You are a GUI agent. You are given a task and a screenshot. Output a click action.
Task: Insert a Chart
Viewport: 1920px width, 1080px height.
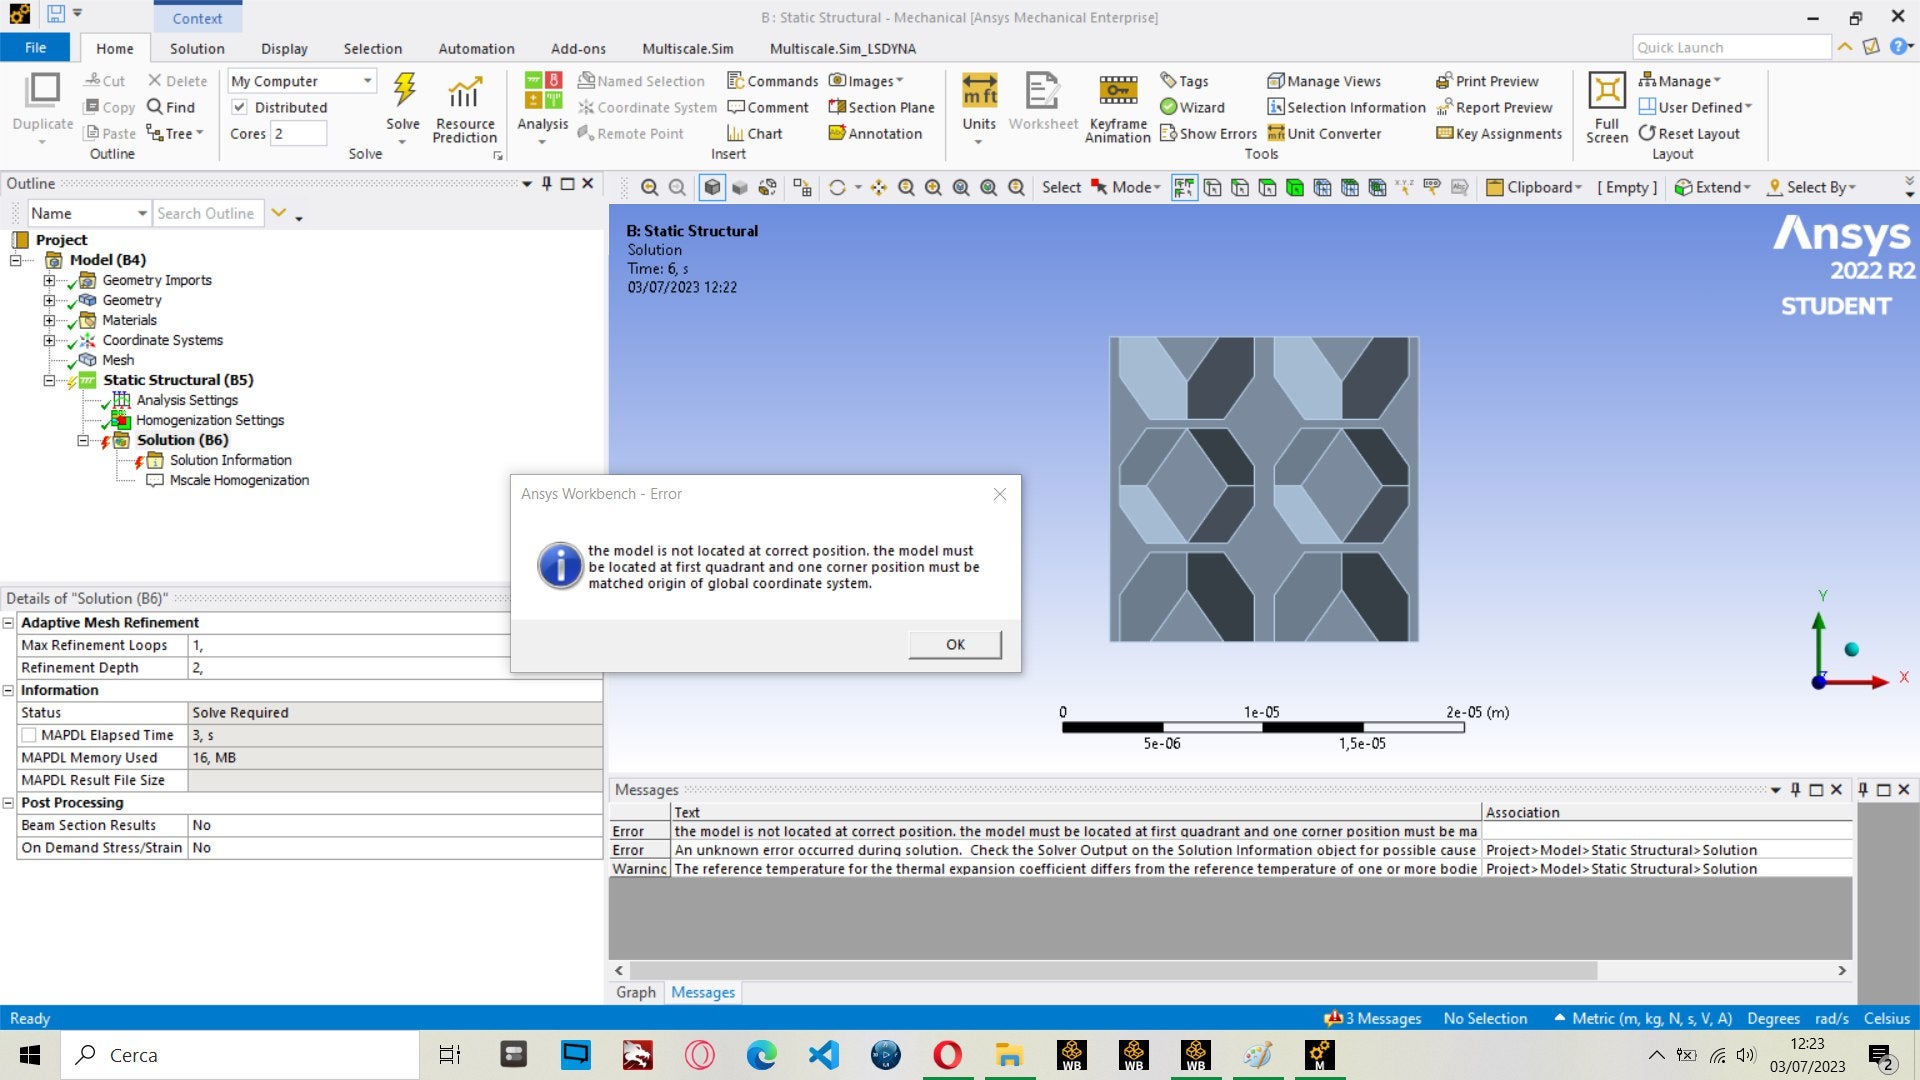755,133
